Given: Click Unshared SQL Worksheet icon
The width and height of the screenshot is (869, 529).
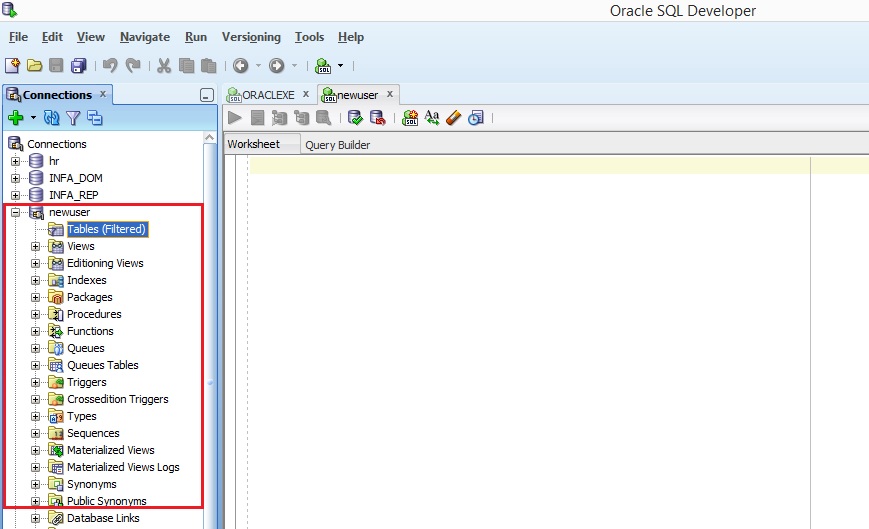Looking at the screenshot, I should point(410,117).
